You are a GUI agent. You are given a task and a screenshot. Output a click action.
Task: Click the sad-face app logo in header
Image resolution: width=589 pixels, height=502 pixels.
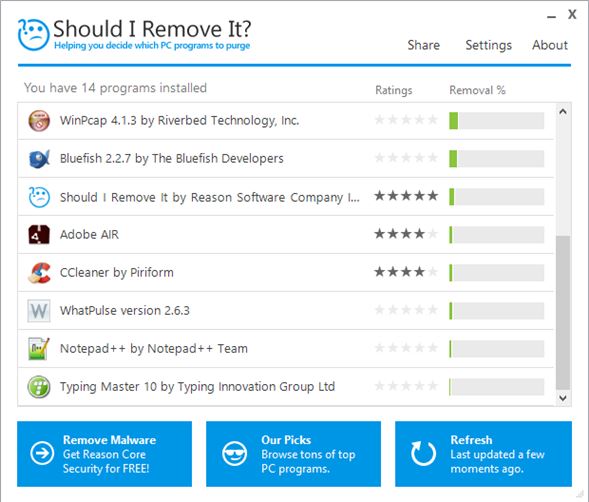coord(33,35)
